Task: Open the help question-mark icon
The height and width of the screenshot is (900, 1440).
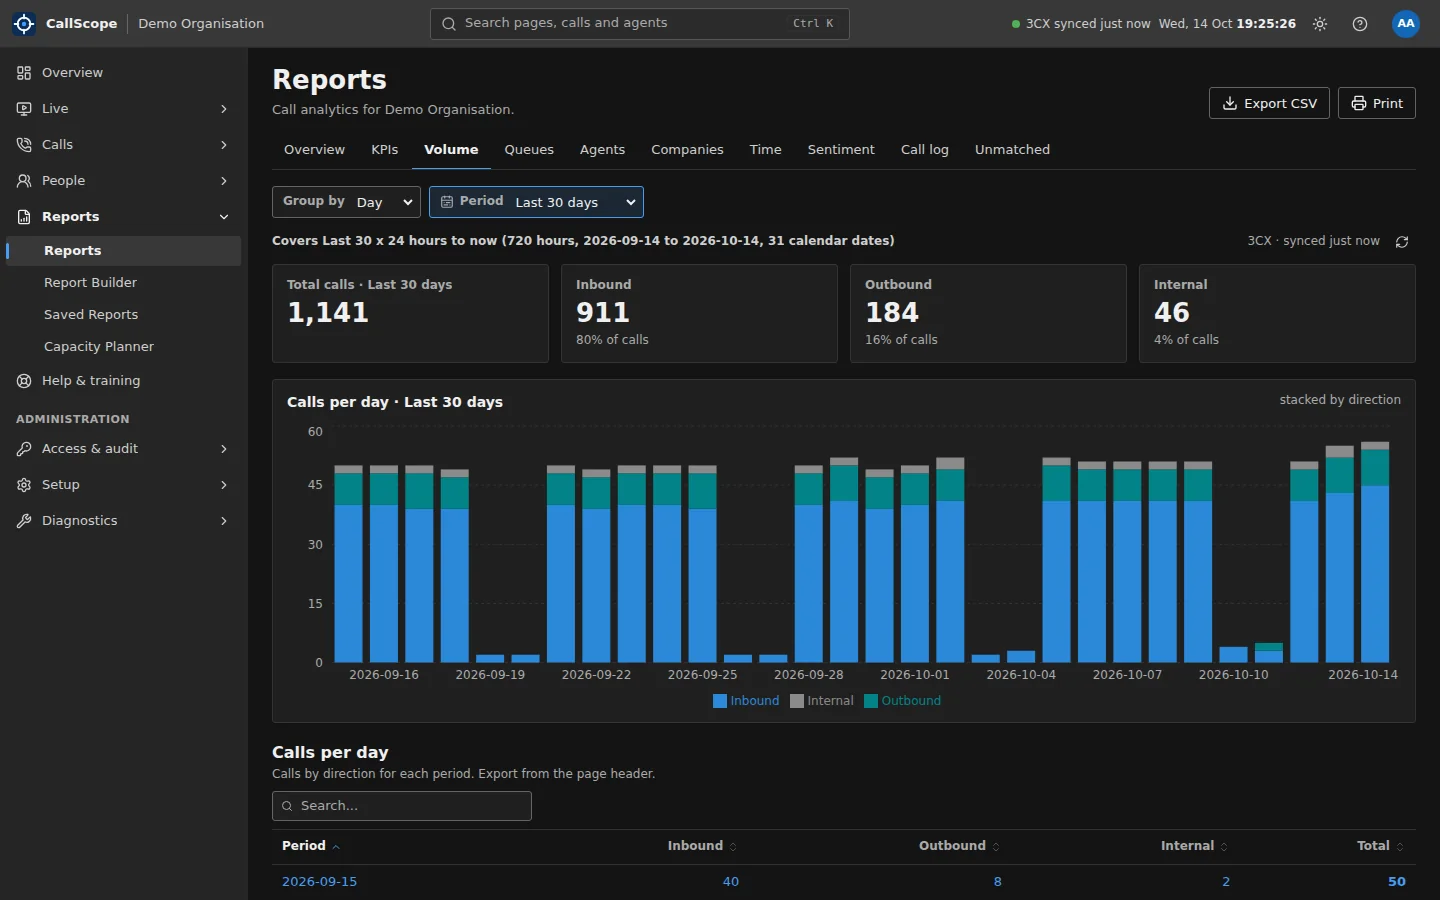Action: click(x=1360, y=24)
